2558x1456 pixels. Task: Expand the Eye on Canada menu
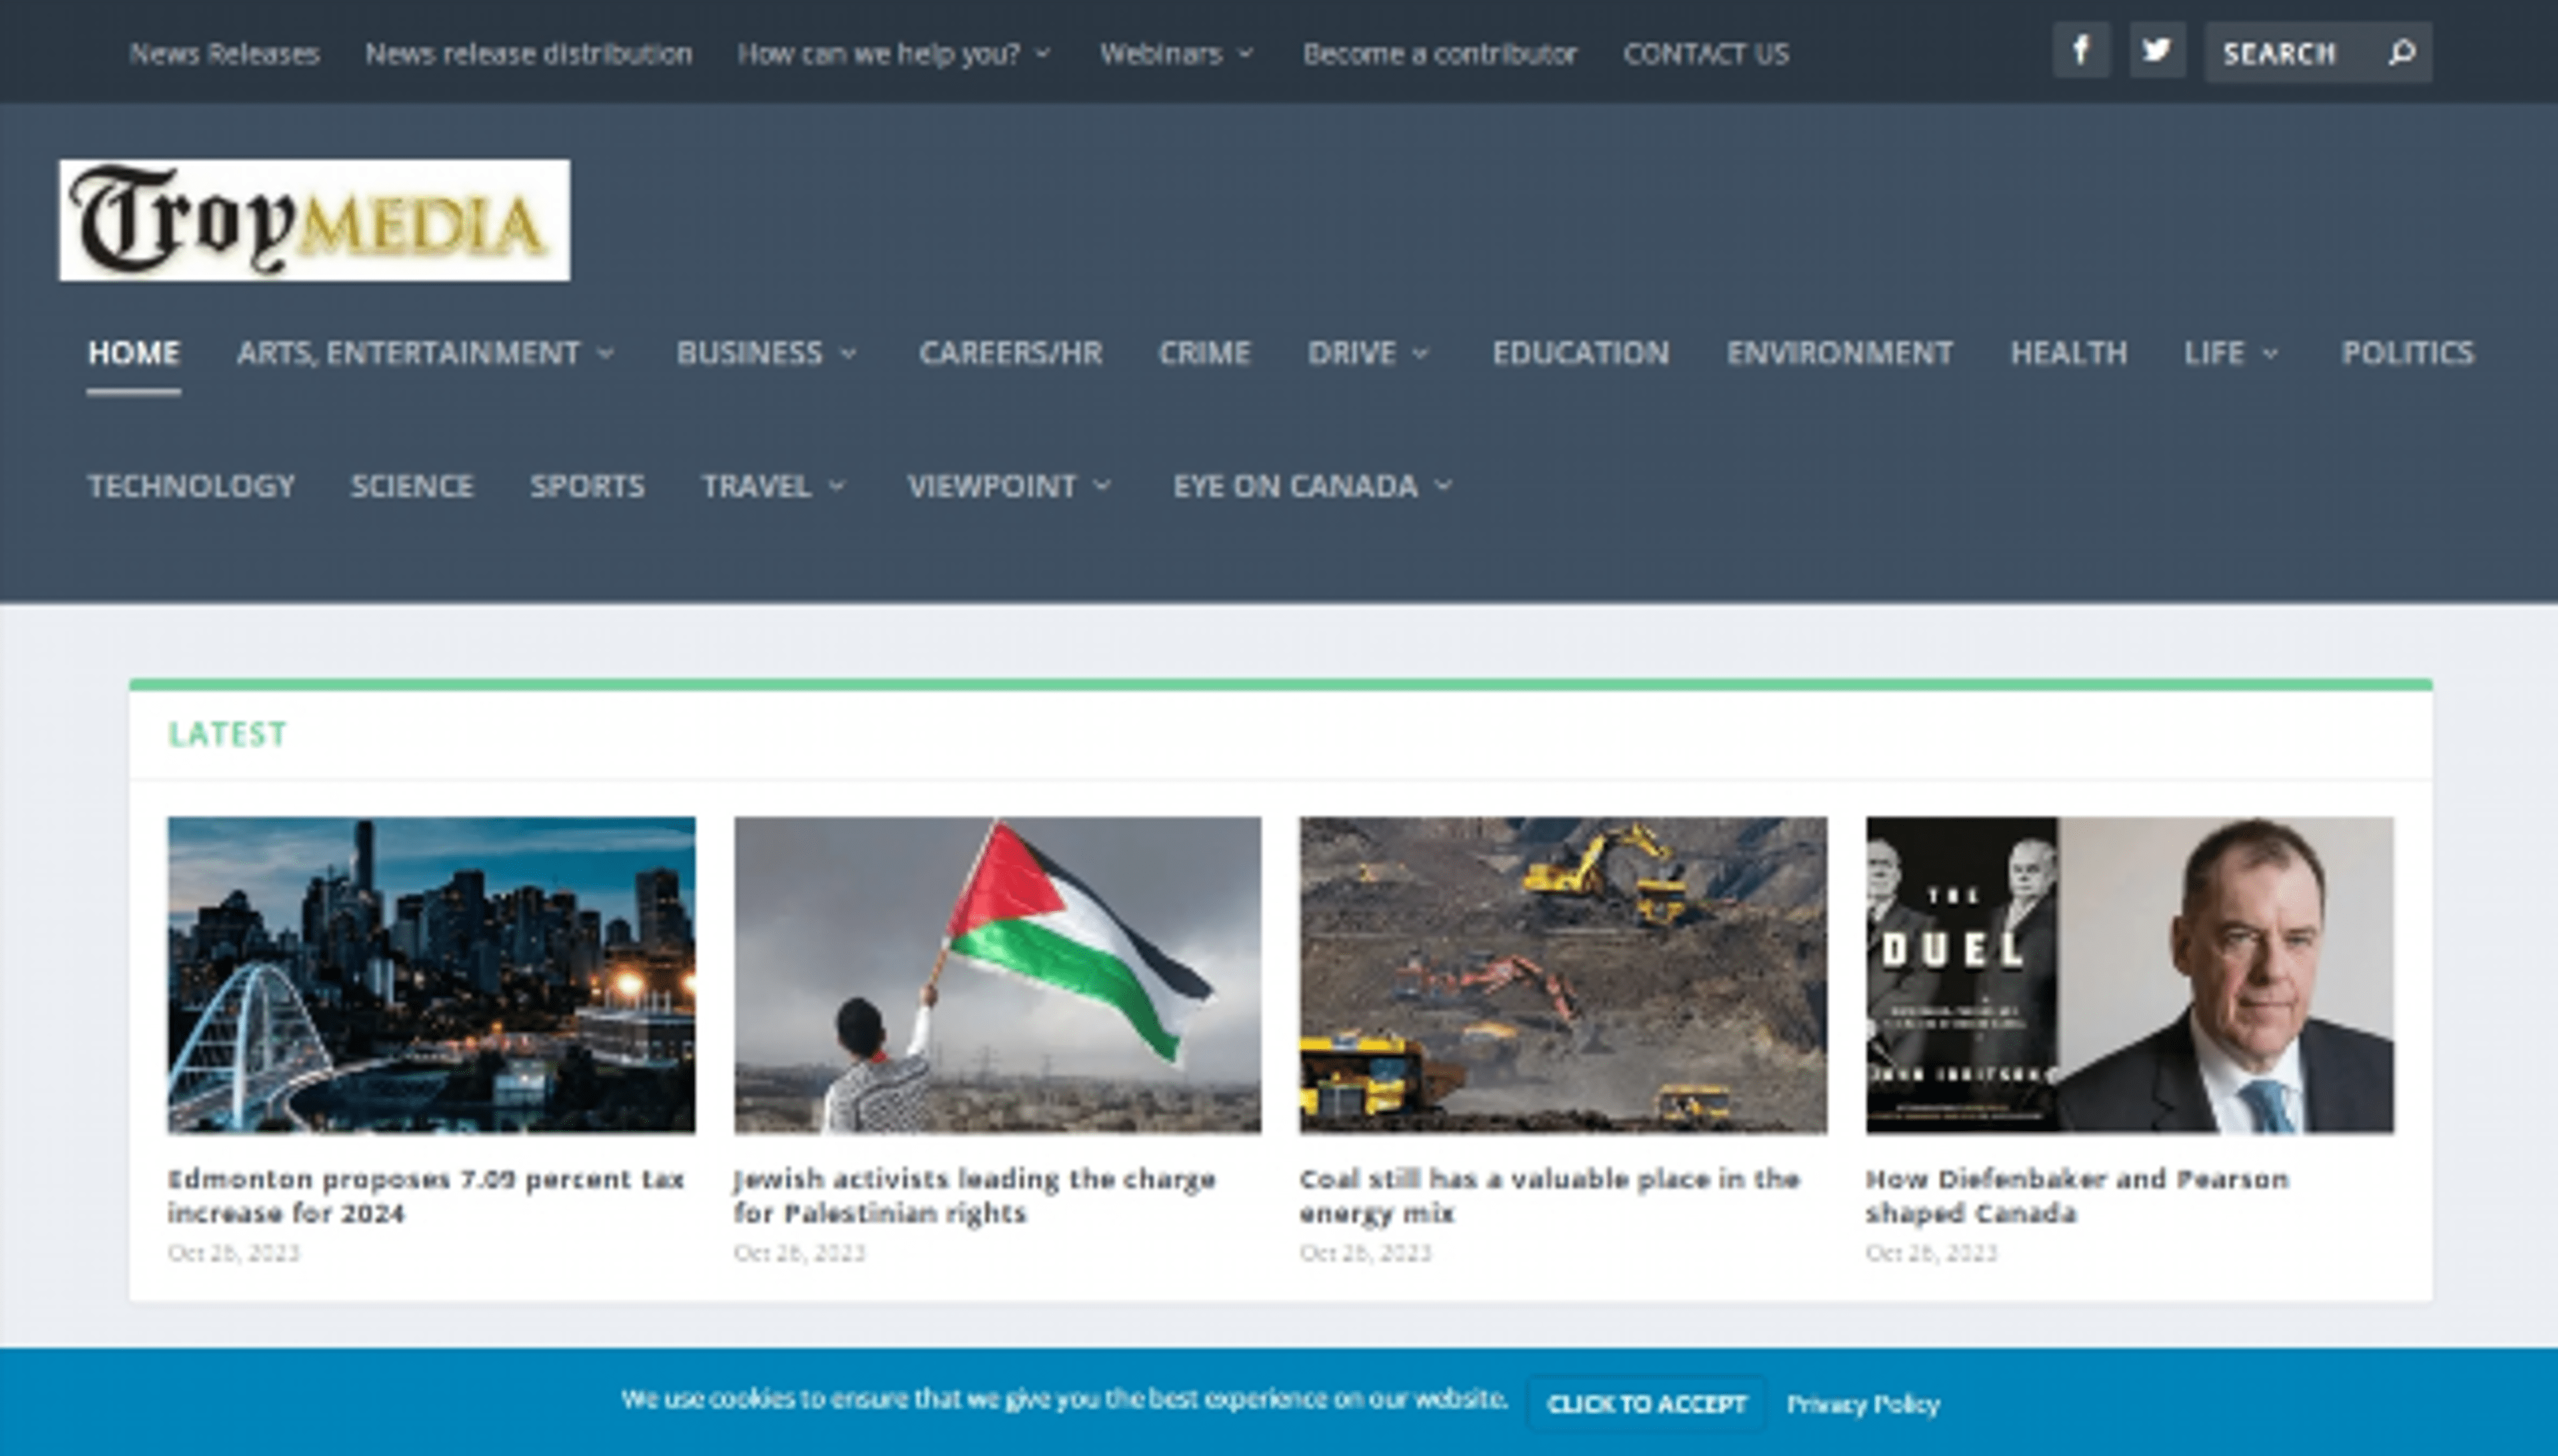coord(1311,486)
